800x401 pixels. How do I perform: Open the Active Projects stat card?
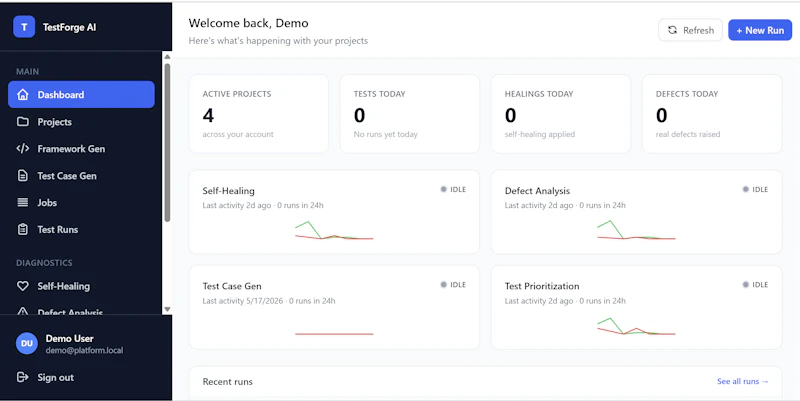(259, 114)
